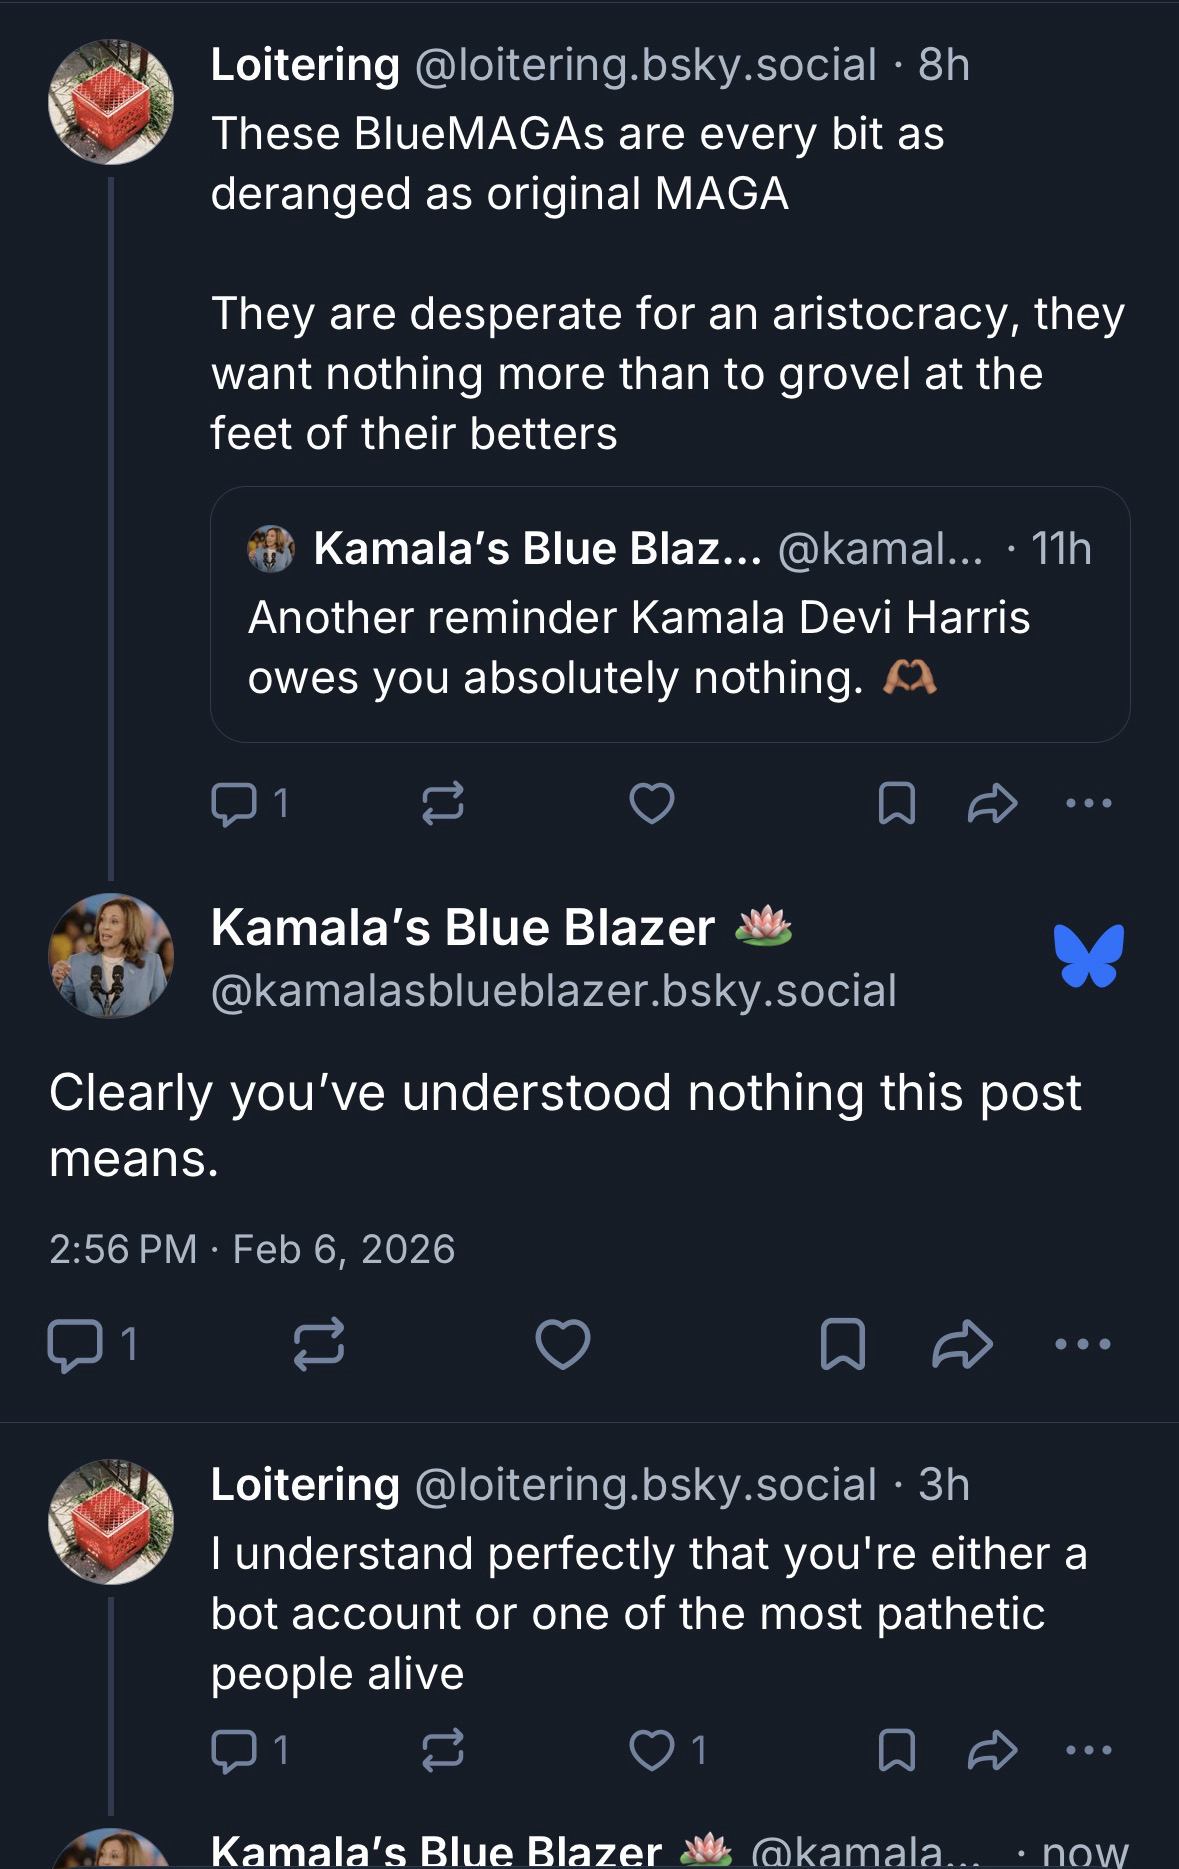Open Loitering's red crate avatar at top
Image resolution: width=1179 pixels, height=1869 pixels.
click(111, 102)
